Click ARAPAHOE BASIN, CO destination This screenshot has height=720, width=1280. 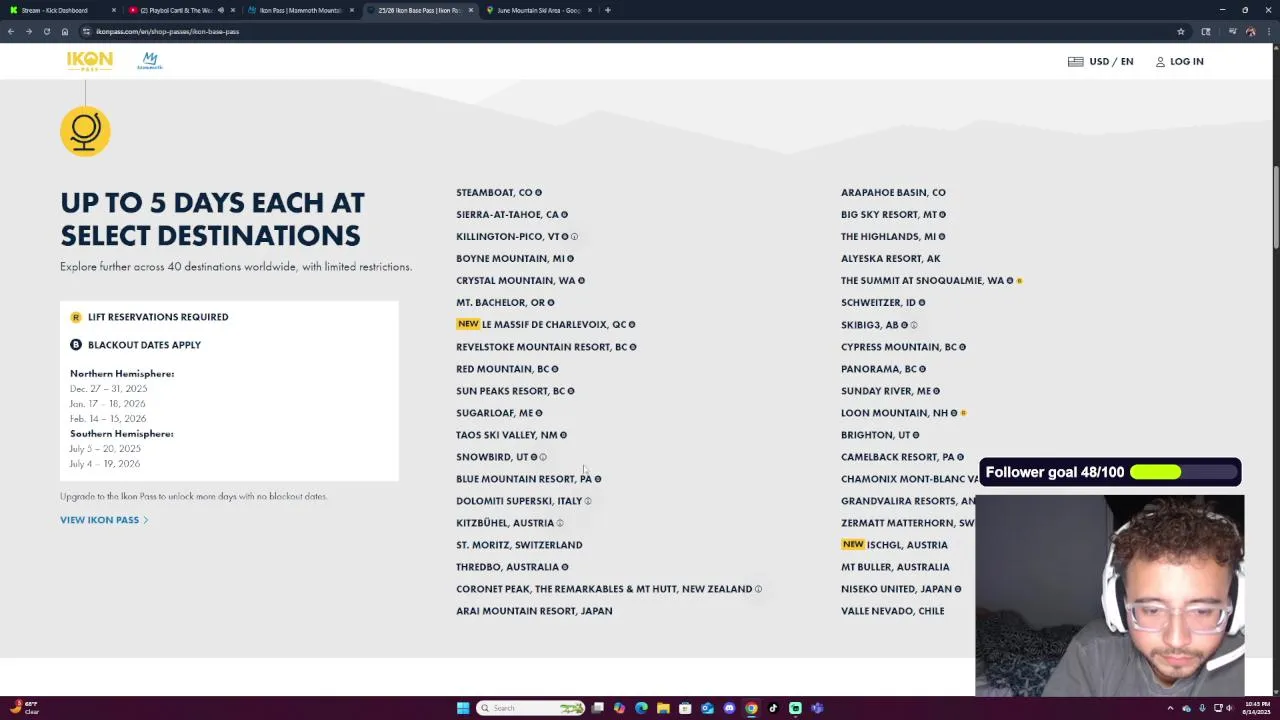[893, 193]
